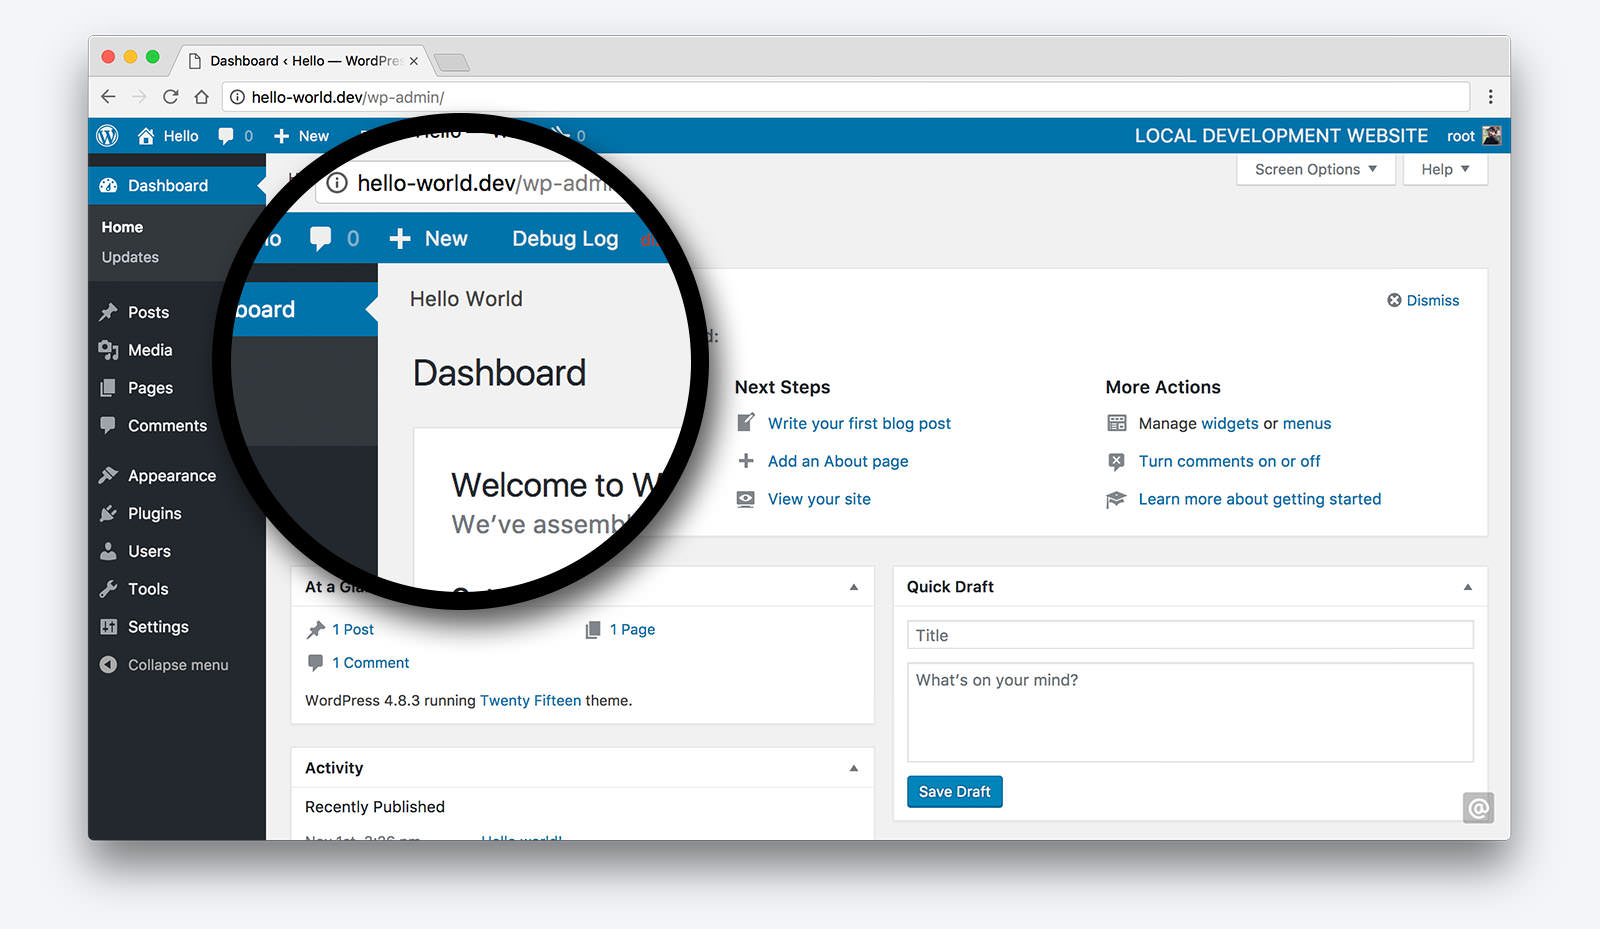Open the Chrome three-dot menu
This screenshot has height=929, width=1600.
point(1490,97)
